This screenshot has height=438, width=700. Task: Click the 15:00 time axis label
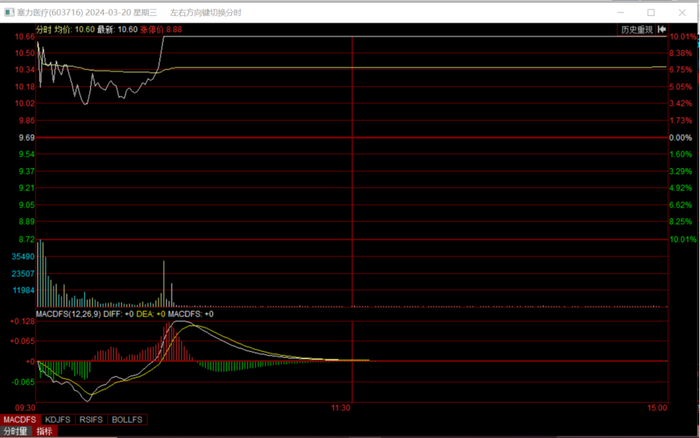(x=656, y=408)
